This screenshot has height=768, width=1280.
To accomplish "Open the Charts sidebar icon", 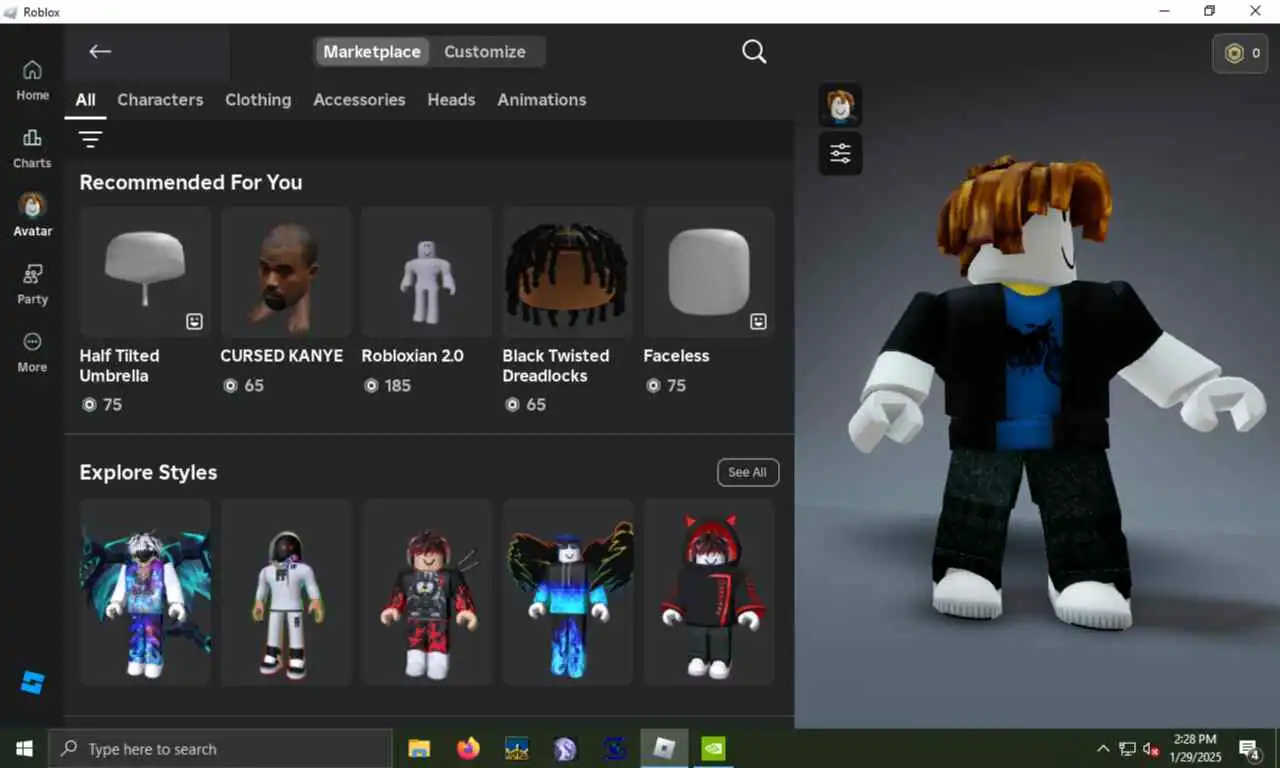I will (x=32, y=148).
